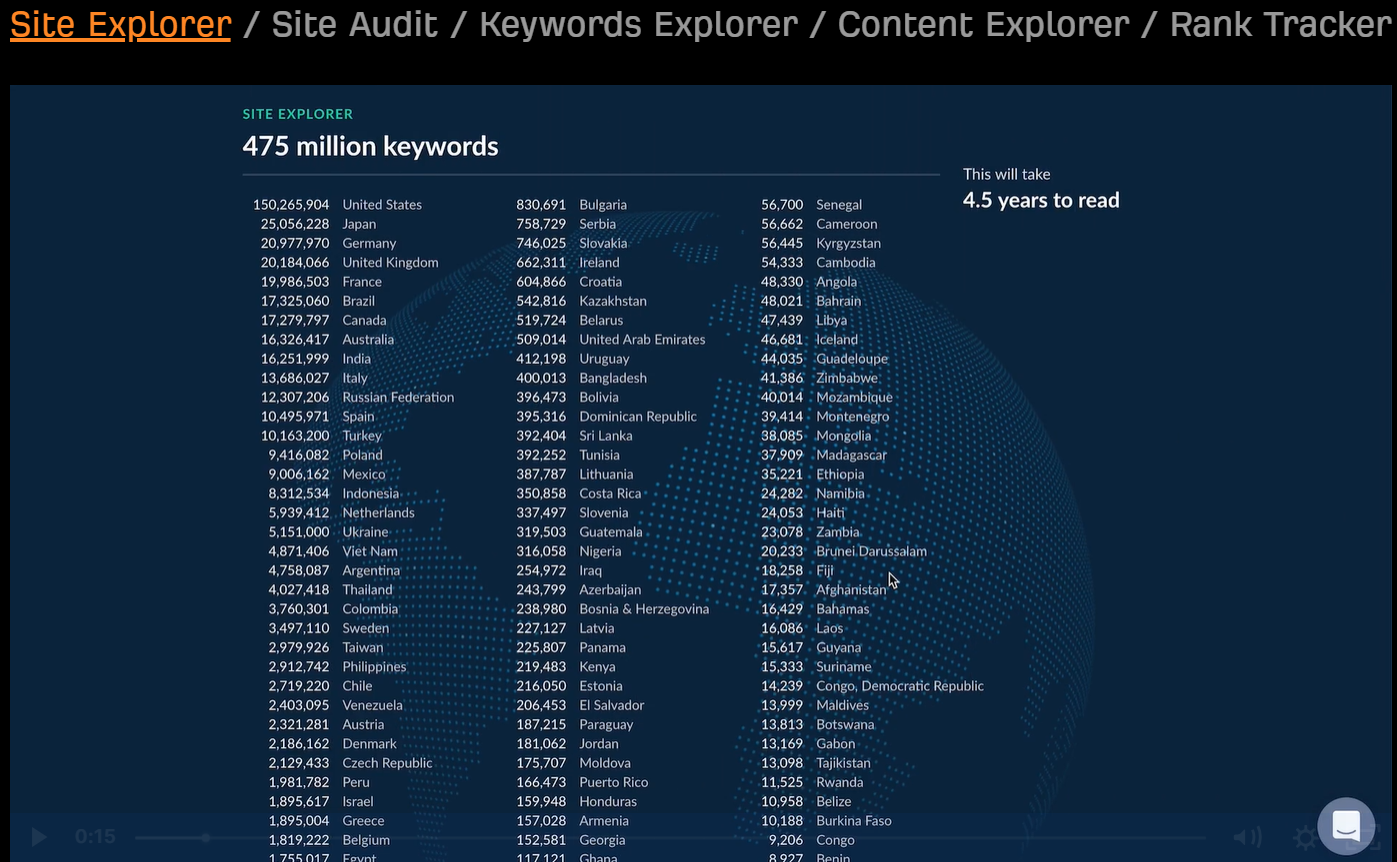Screen dimensions: 1397x862
Task: Select the Nigeria row
Action: coord(569,551)
